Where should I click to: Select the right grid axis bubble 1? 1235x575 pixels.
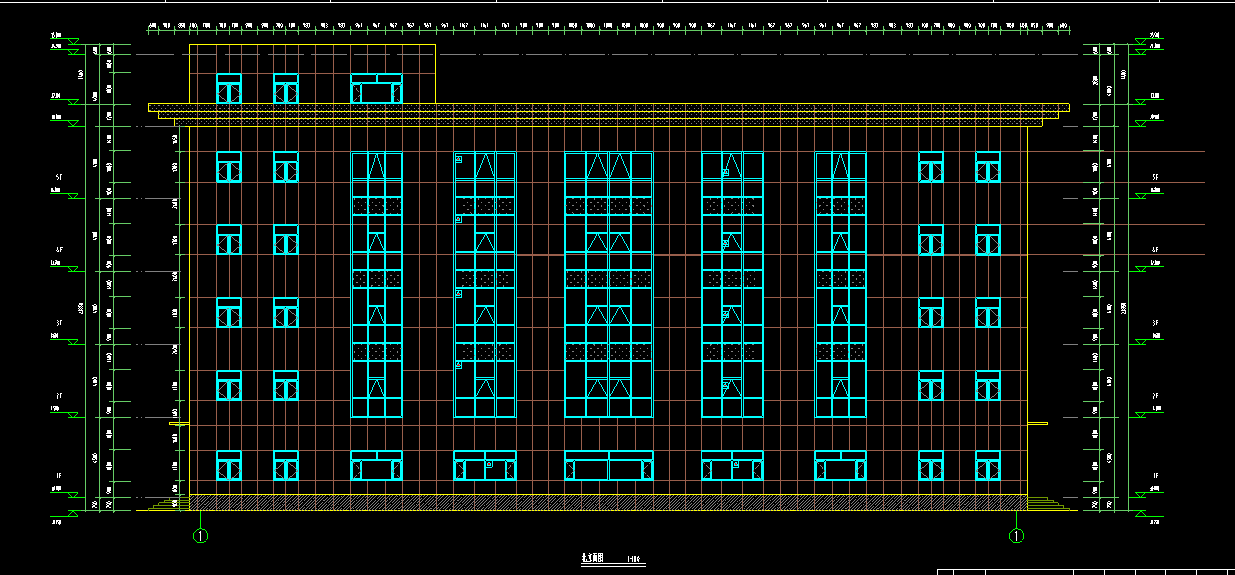1016,536
